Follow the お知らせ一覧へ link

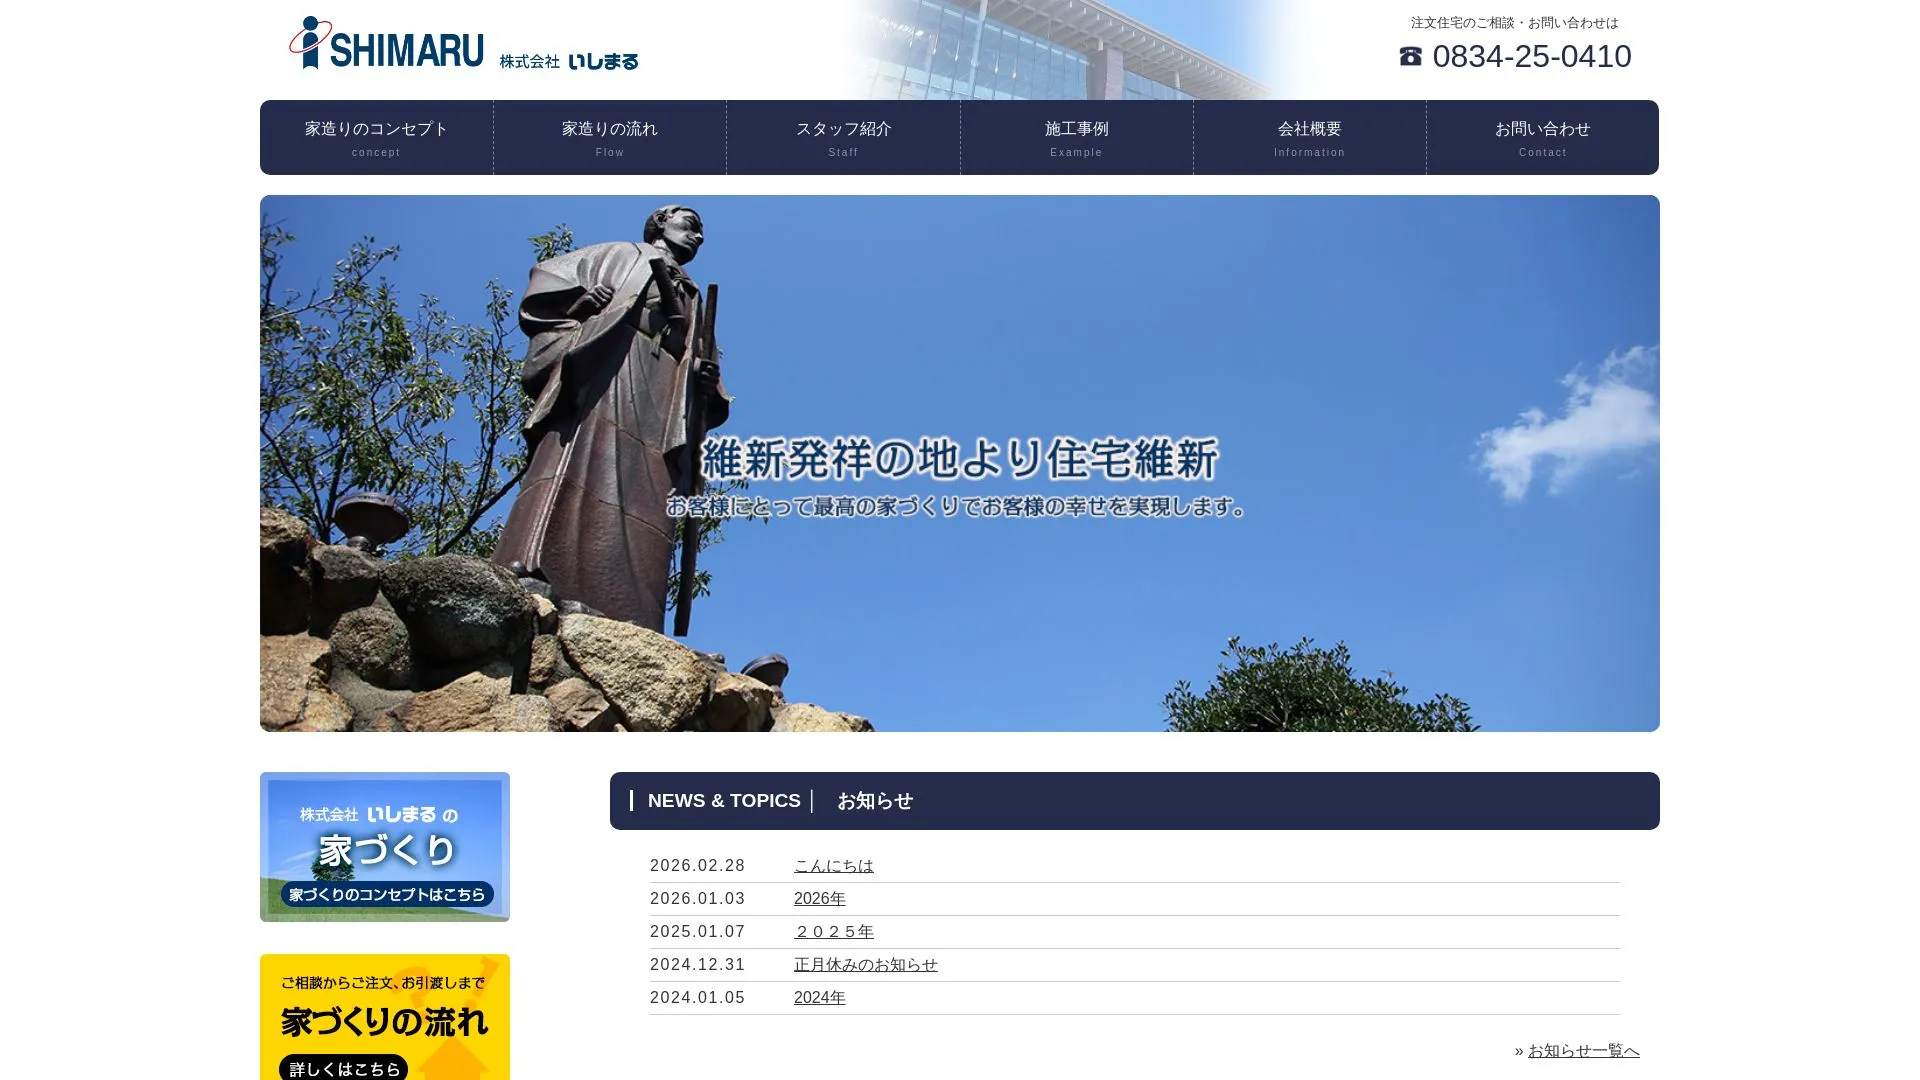1584,1051
